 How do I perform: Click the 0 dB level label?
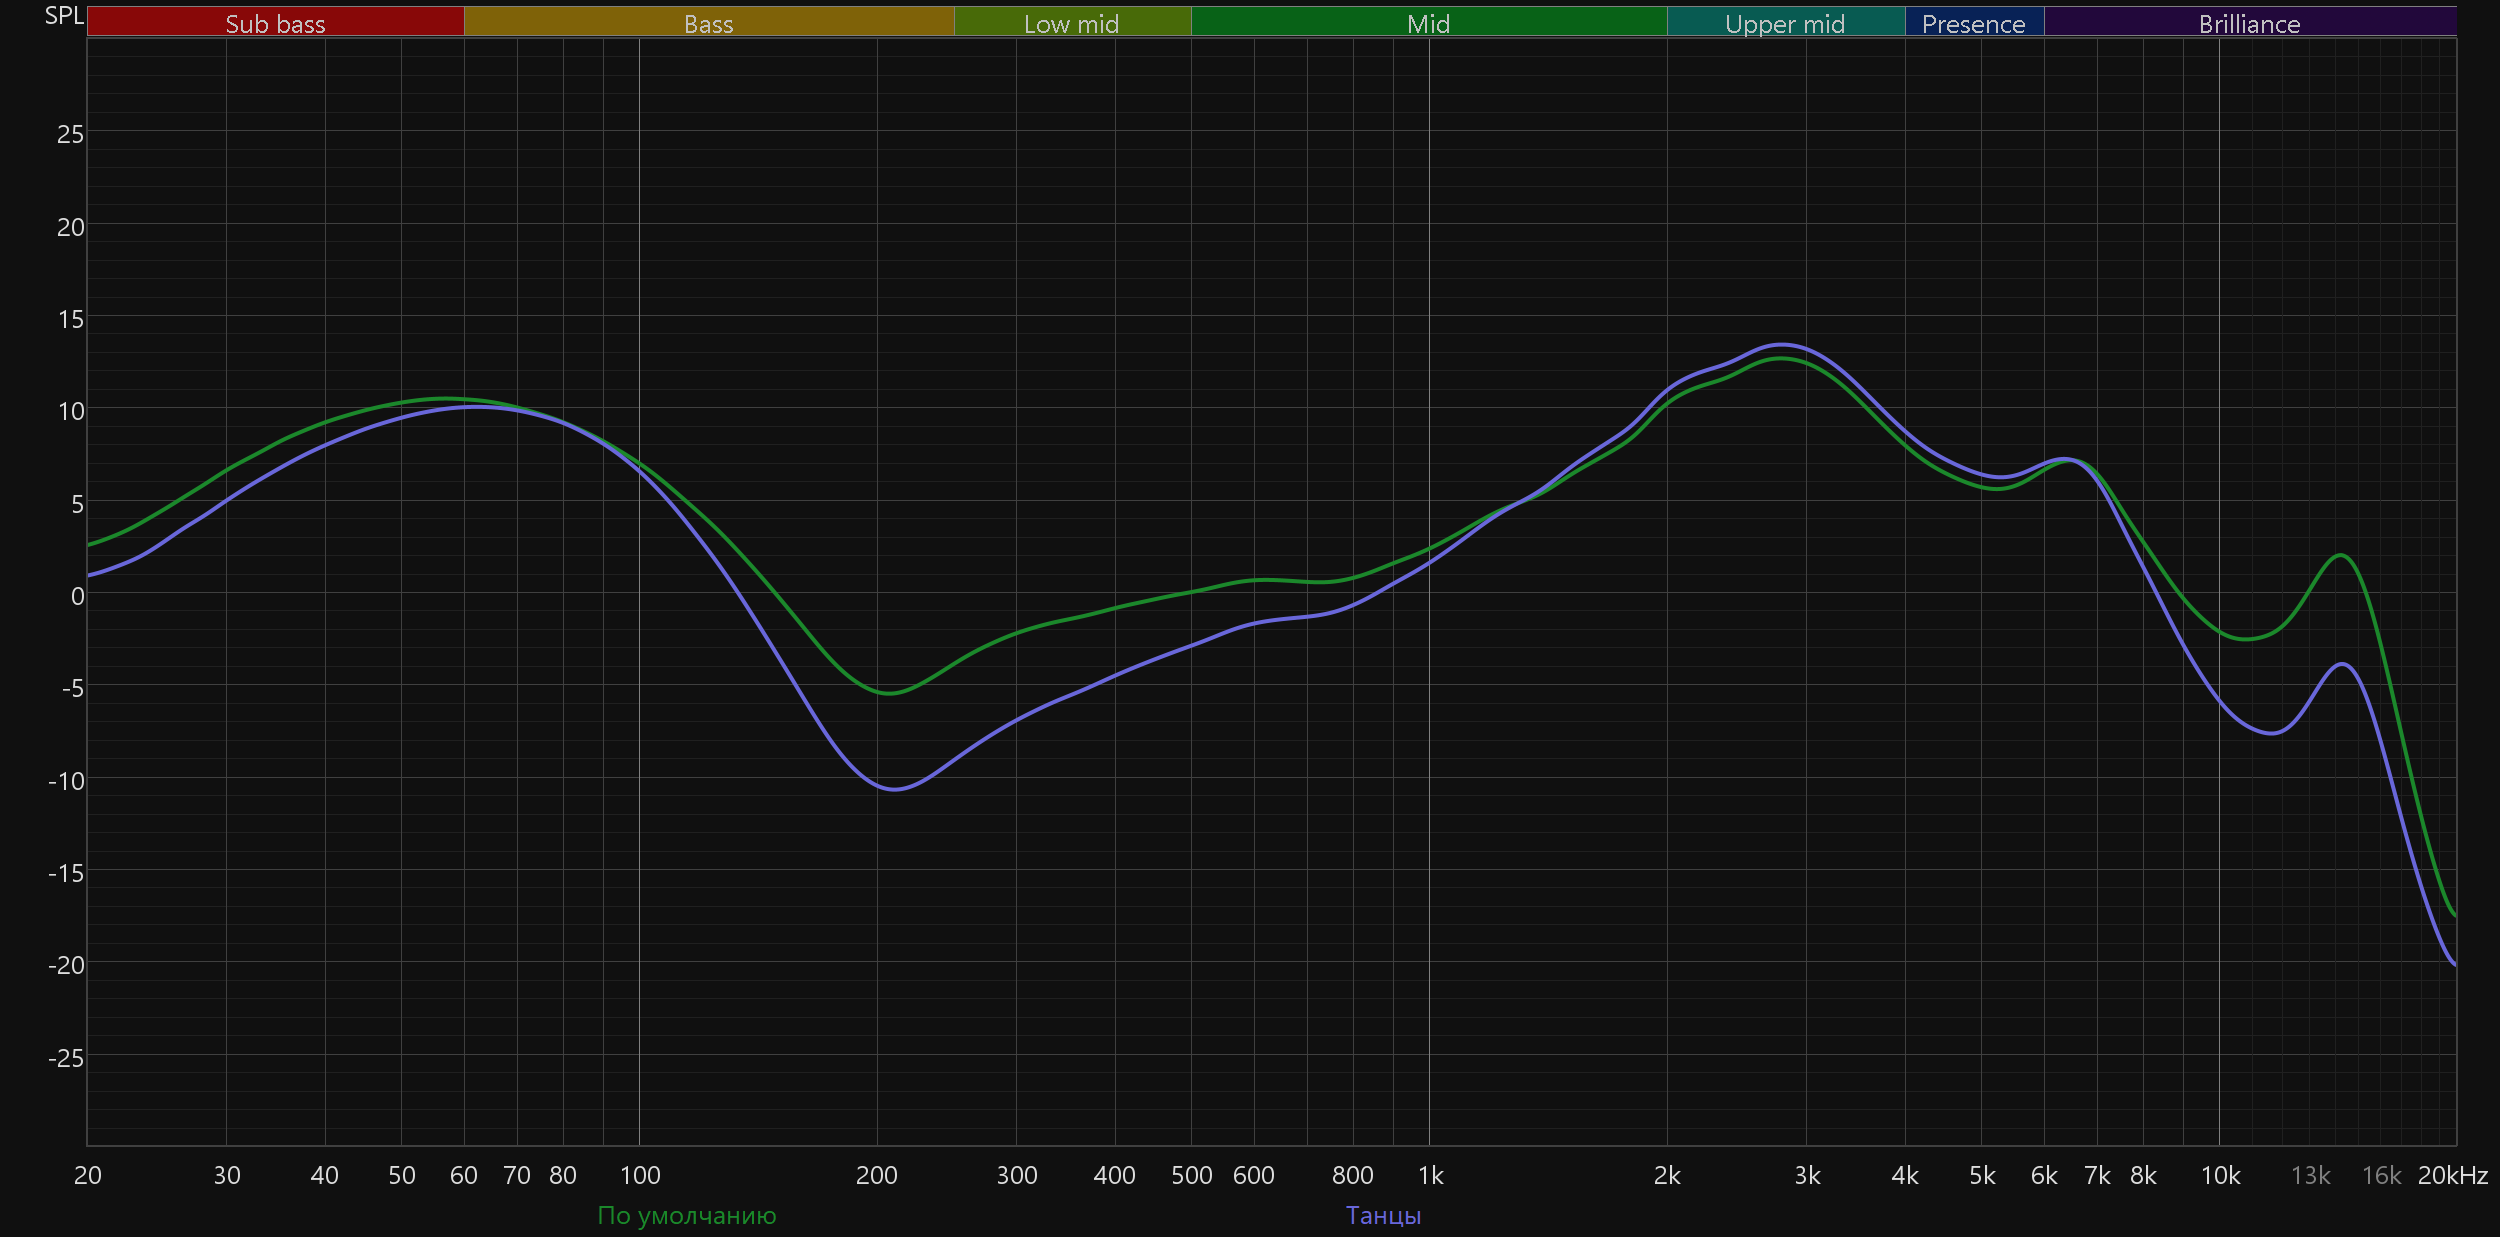click(77, 596)
